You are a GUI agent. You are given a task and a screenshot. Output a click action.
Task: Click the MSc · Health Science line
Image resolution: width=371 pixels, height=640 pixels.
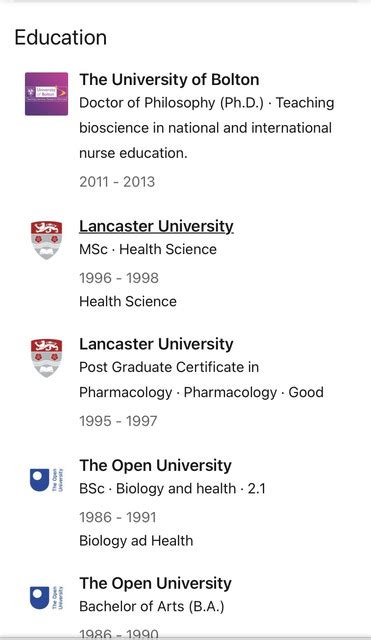(148, 249)
